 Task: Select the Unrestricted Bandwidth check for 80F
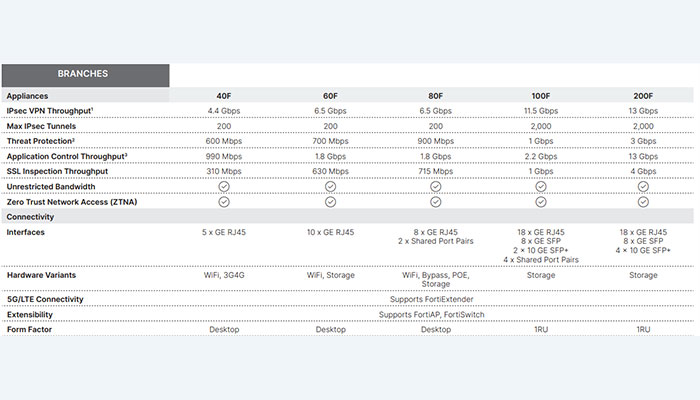point(436,186)
